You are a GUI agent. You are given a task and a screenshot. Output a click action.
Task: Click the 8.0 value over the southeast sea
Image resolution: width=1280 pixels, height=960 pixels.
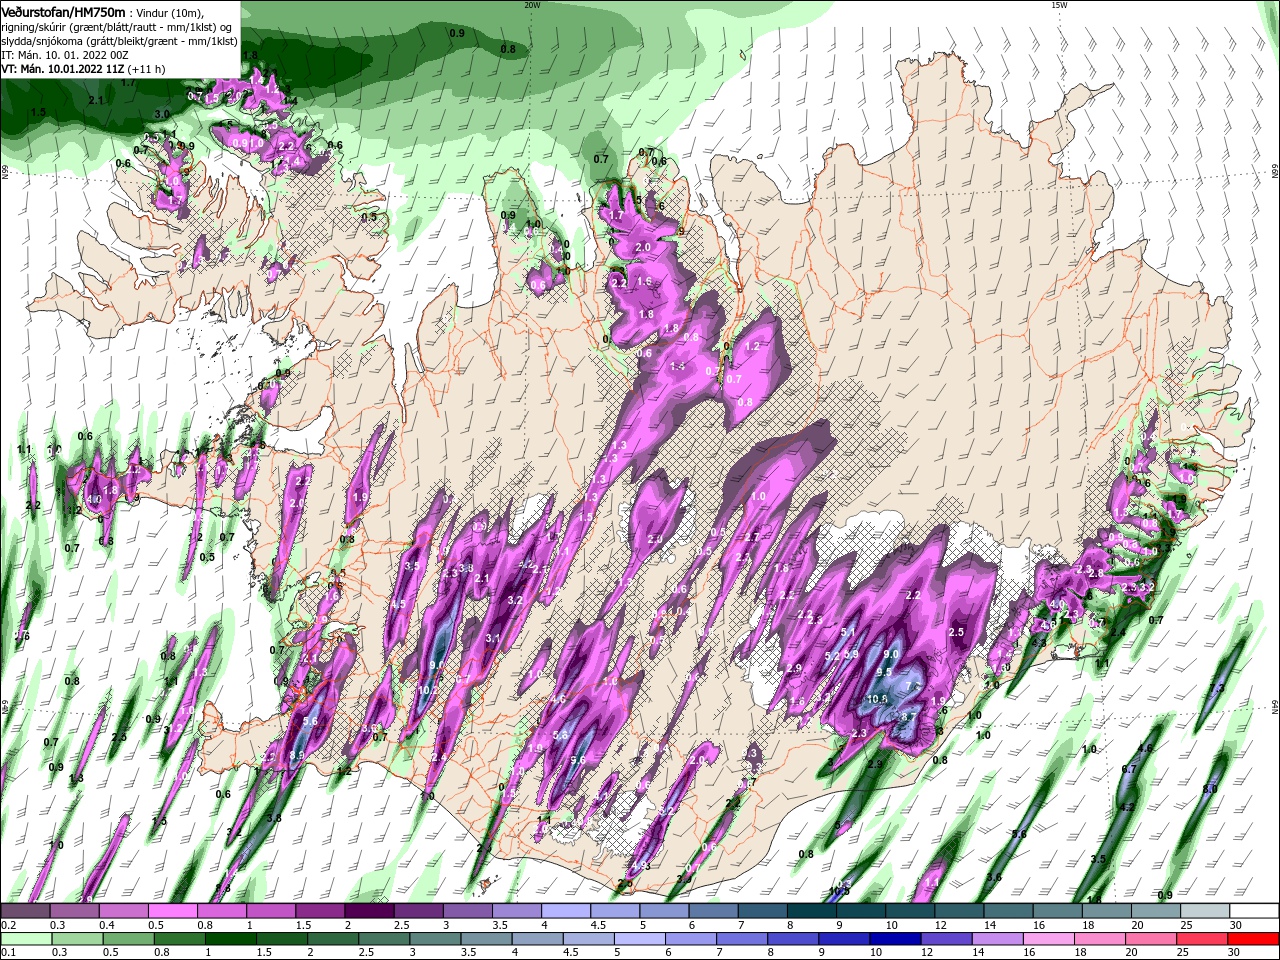[x=1209, y=789]
